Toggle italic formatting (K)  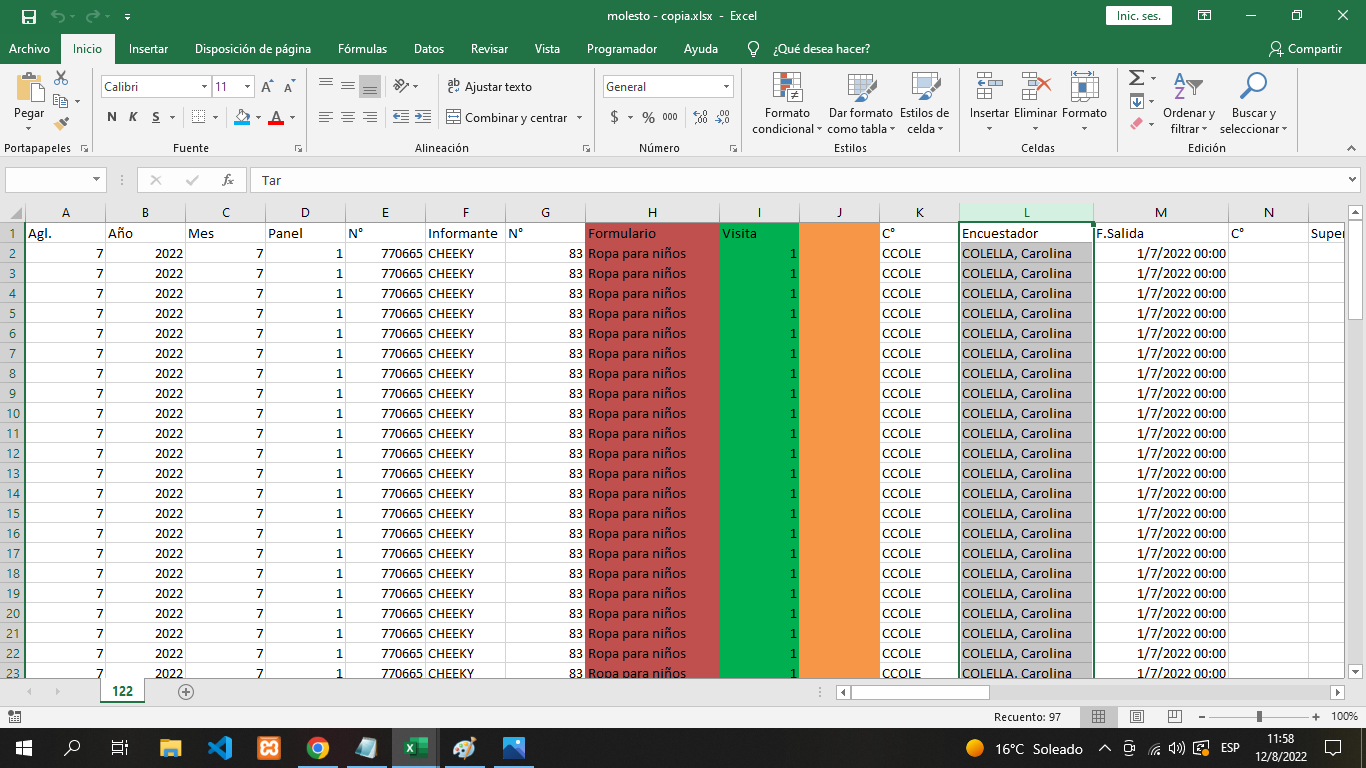click(133, 117)
